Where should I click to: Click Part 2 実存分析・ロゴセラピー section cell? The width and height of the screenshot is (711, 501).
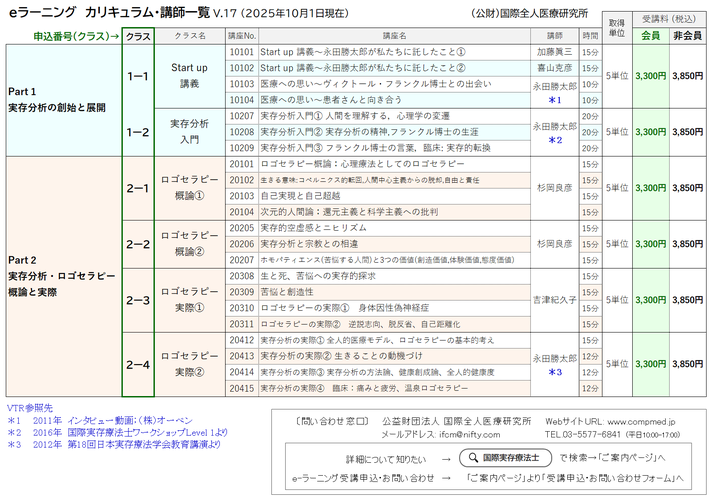tap(64, 277)
